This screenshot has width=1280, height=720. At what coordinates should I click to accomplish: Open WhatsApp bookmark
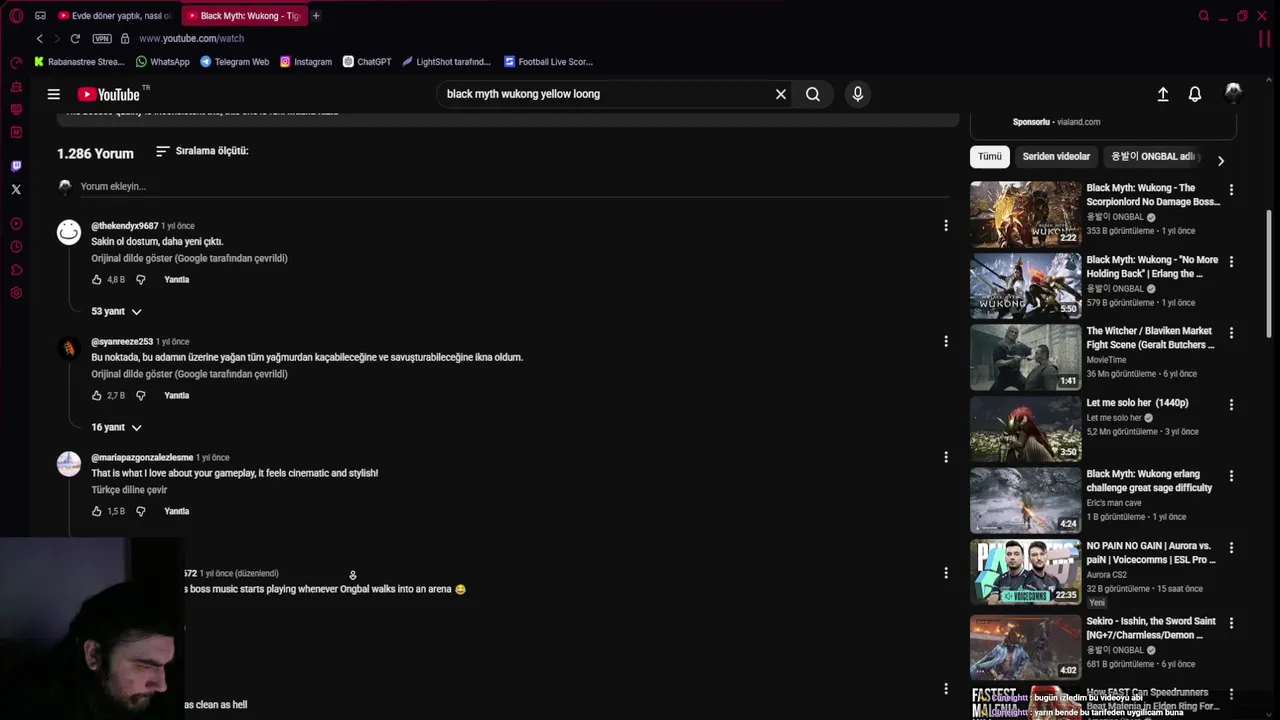click(x=163, y=62)
